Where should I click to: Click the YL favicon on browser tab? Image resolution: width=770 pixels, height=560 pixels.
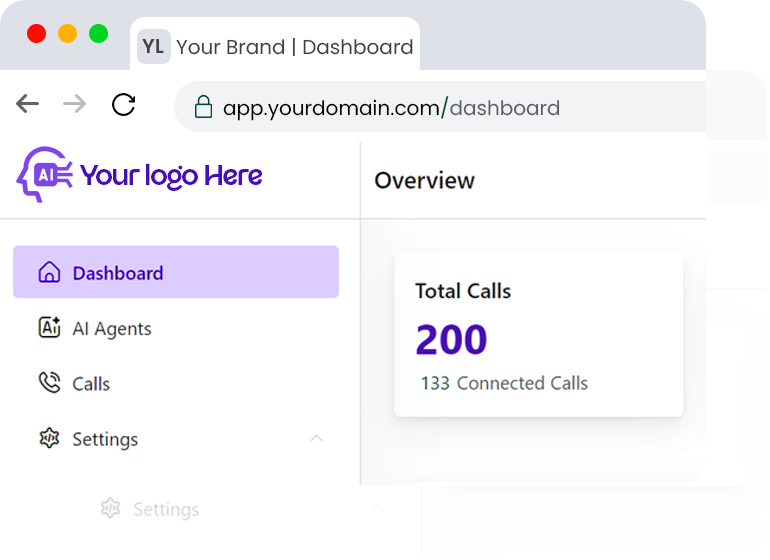point(153,47)
